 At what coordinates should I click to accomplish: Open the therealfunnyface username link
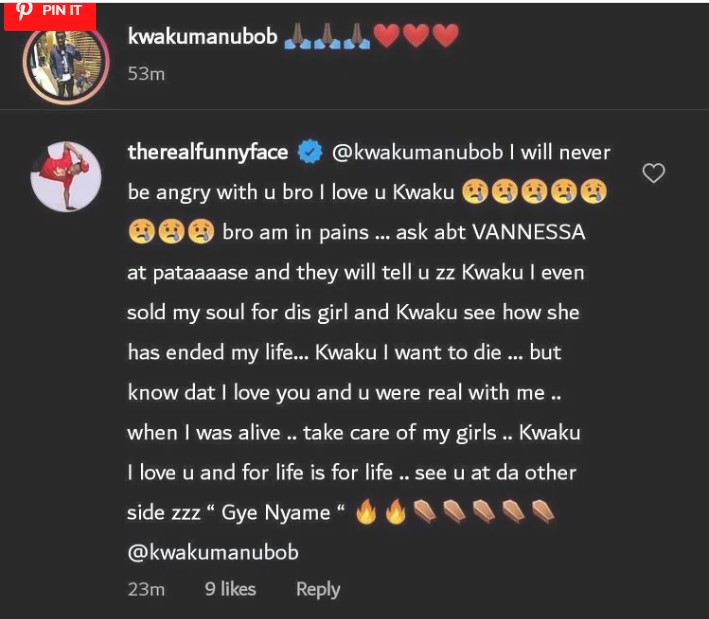pos(208,152)
